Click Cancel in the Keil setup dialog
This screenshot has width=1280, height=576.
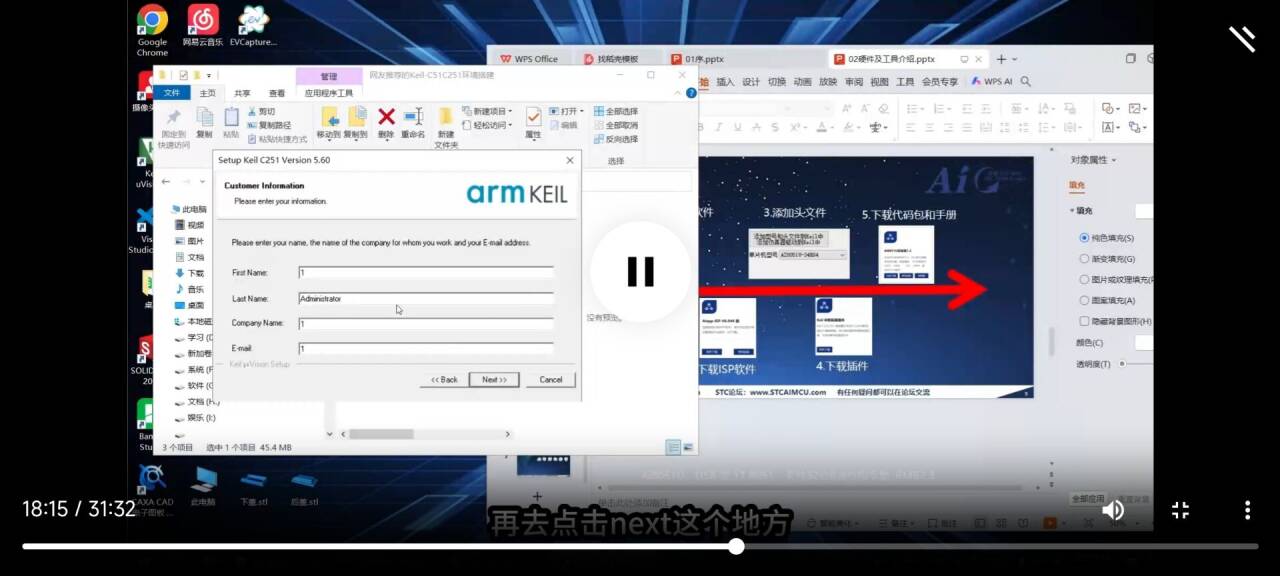click(551, 380)
